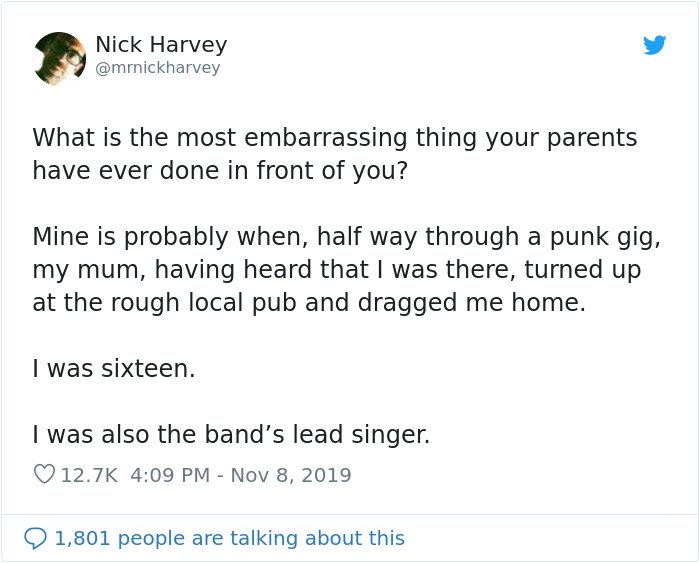Screen dimensions: 700x563
Task: Open "people are talking about this" link
Action: click(x=261, y=538)
